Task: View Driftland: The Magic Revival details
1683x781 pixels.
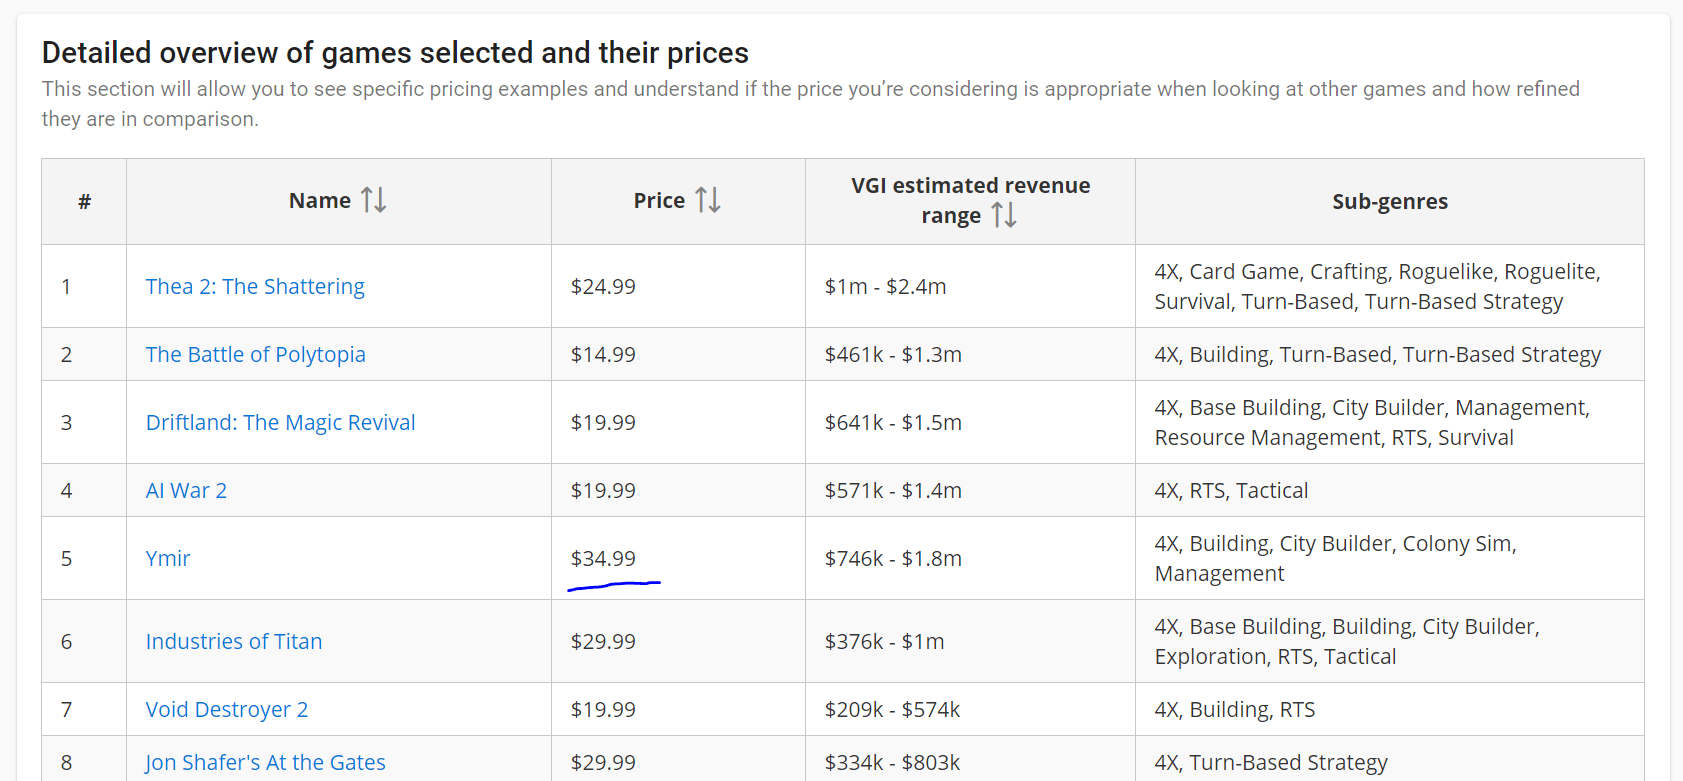Action: click(x=280, y=422)
